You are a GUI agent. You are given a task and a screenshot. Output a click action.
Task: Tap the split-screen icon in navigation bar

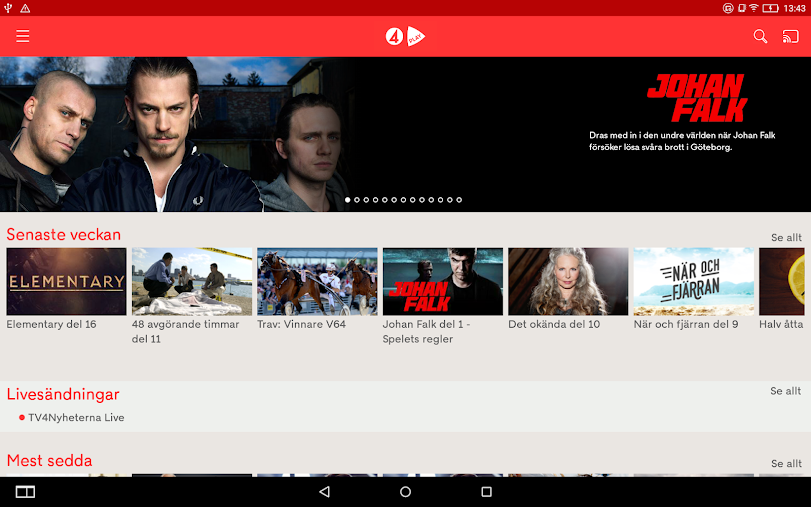point(25,491)
